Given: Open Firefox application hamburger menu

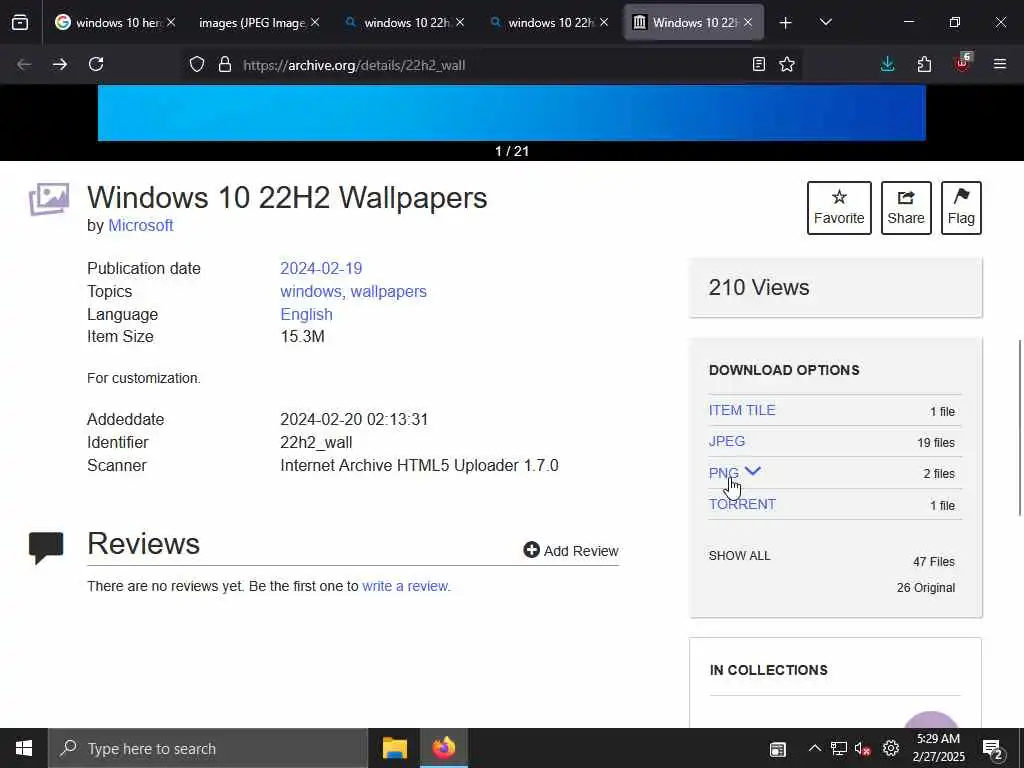Looking at the screenshot, I should click(x=1000, y=65).
